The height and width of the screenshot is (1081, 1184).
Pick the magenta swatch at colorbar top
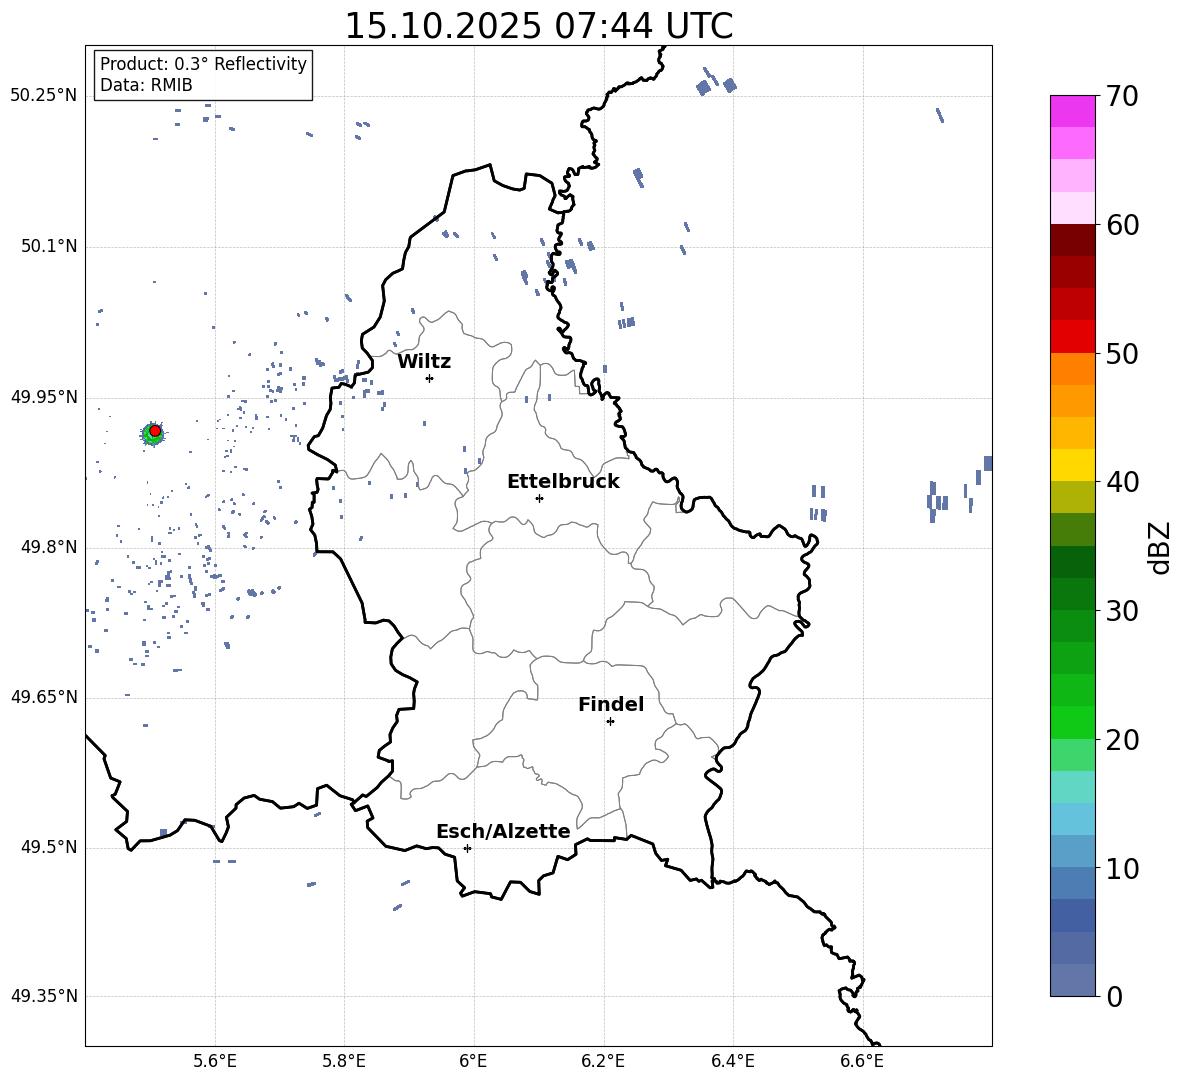1072,112
